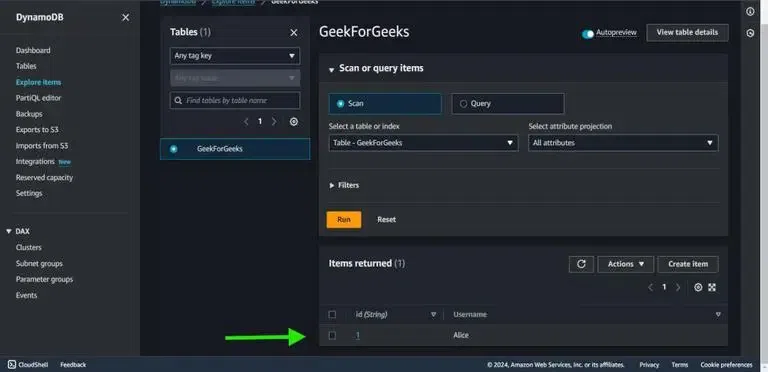This screenshot has width=768, height=372.
Task: Go to previous page of items returned
Action: click(650, 287)
